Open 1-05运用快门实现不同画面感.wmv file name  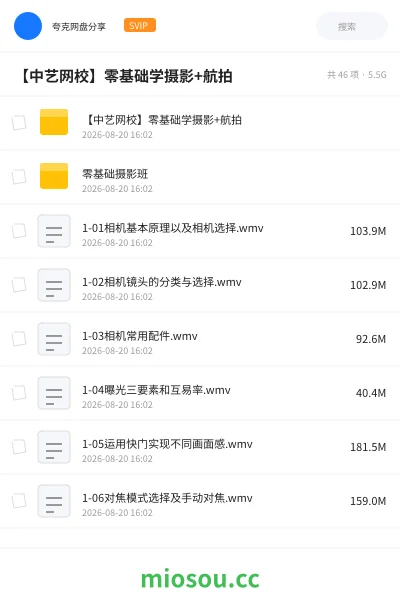[x=167, y=444]
